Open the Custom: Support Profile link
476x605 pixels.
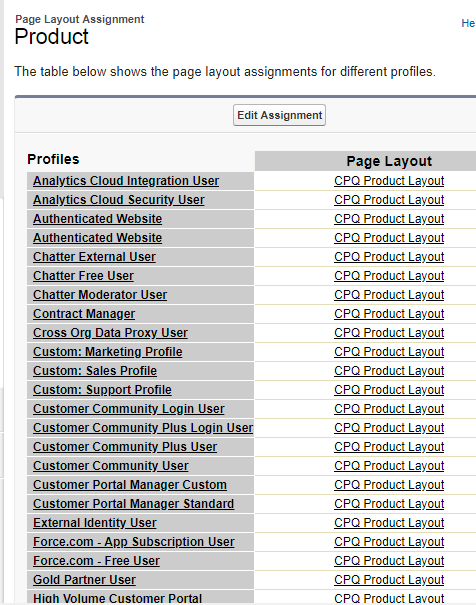coord(102,390)
